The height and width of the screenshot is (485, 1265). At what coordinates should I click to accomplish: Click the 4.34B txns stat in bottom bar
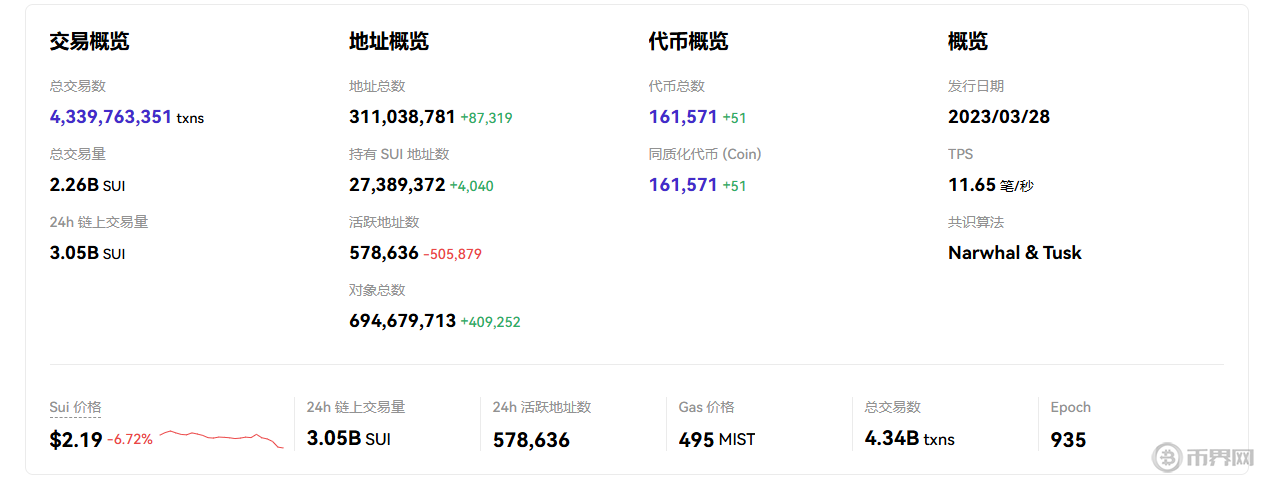(909, 439)
